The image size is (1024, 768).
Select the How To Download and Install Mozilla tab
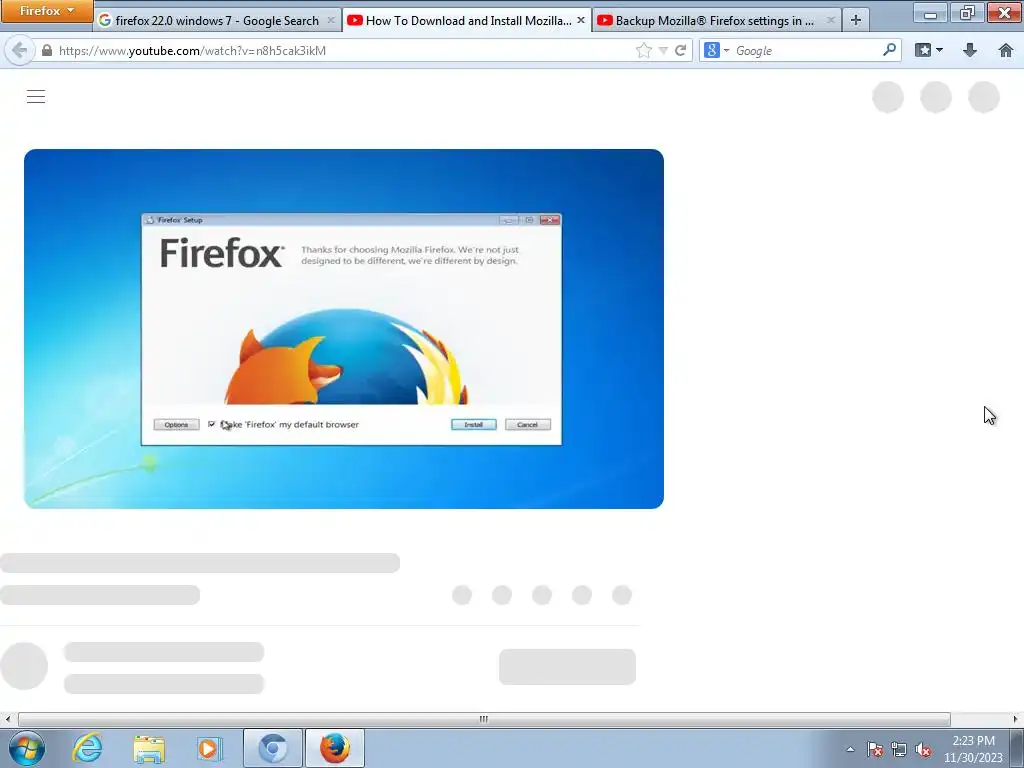click(x=466, y=20)
